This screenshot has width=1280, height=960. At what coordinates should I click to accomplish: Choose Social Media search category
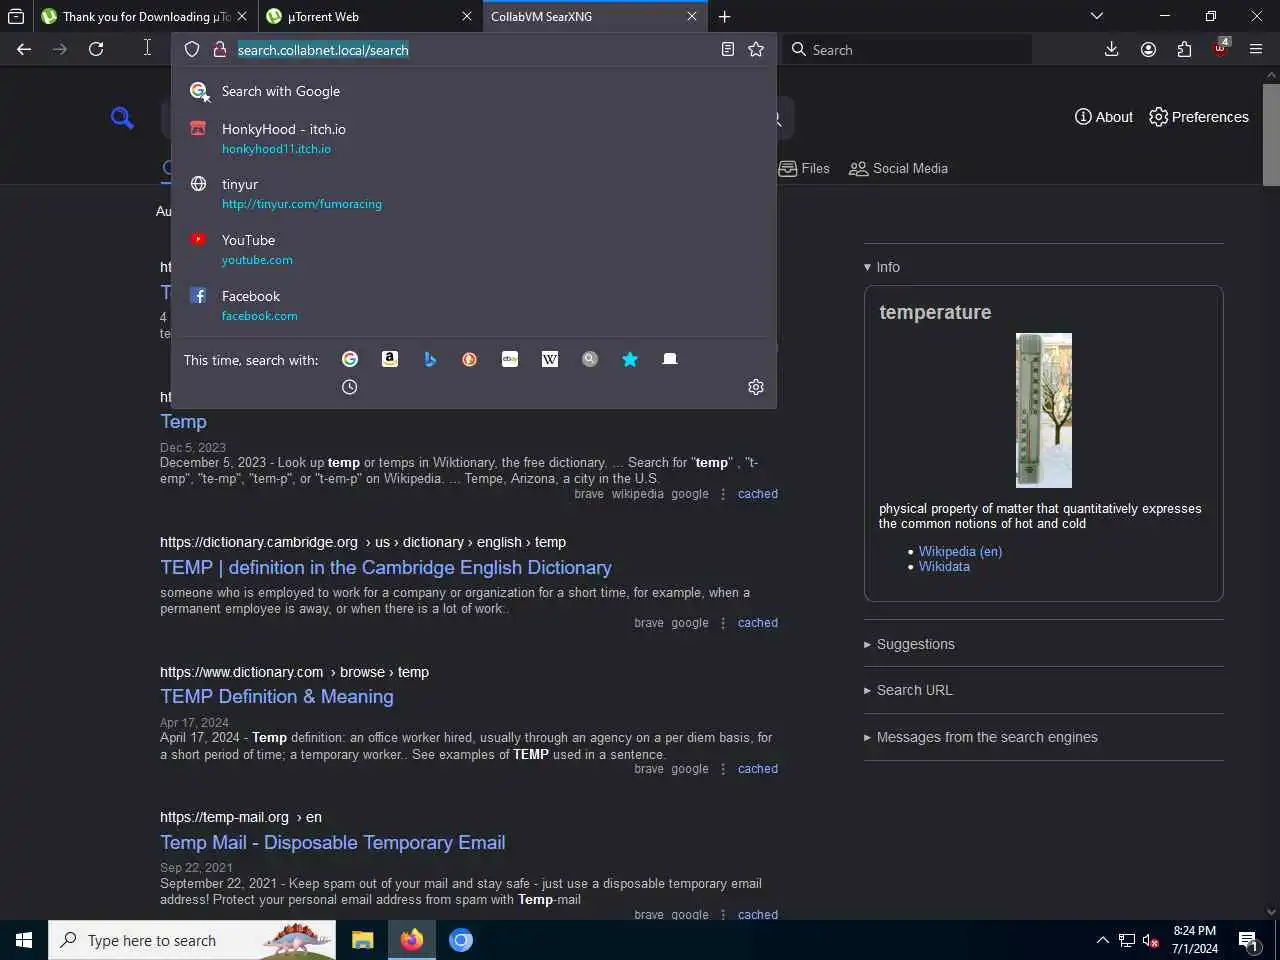click(898, 168)
